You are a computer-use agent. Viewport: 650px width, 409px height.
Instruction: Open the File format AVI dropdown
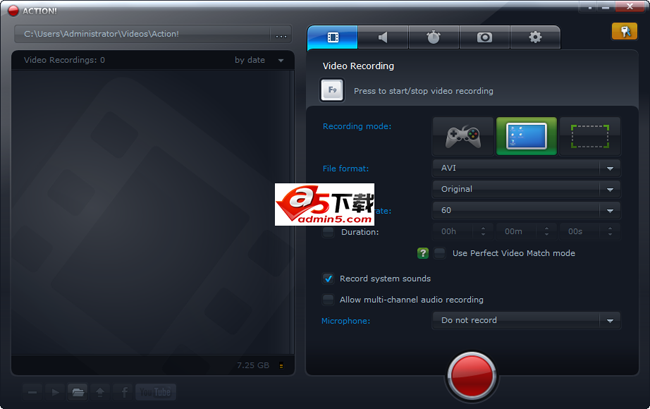click(526, 168)
